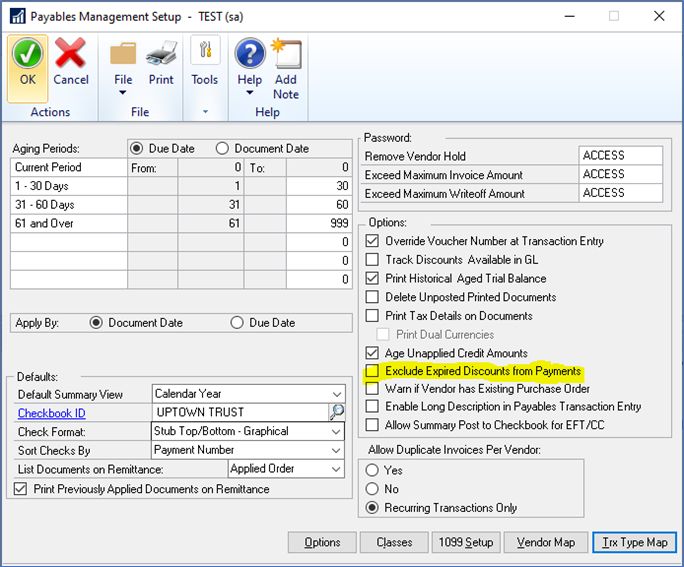Click the Checkbook ID lookup magnifier icon
Viewport: 684px width, 567px height.
pos(337,412)
